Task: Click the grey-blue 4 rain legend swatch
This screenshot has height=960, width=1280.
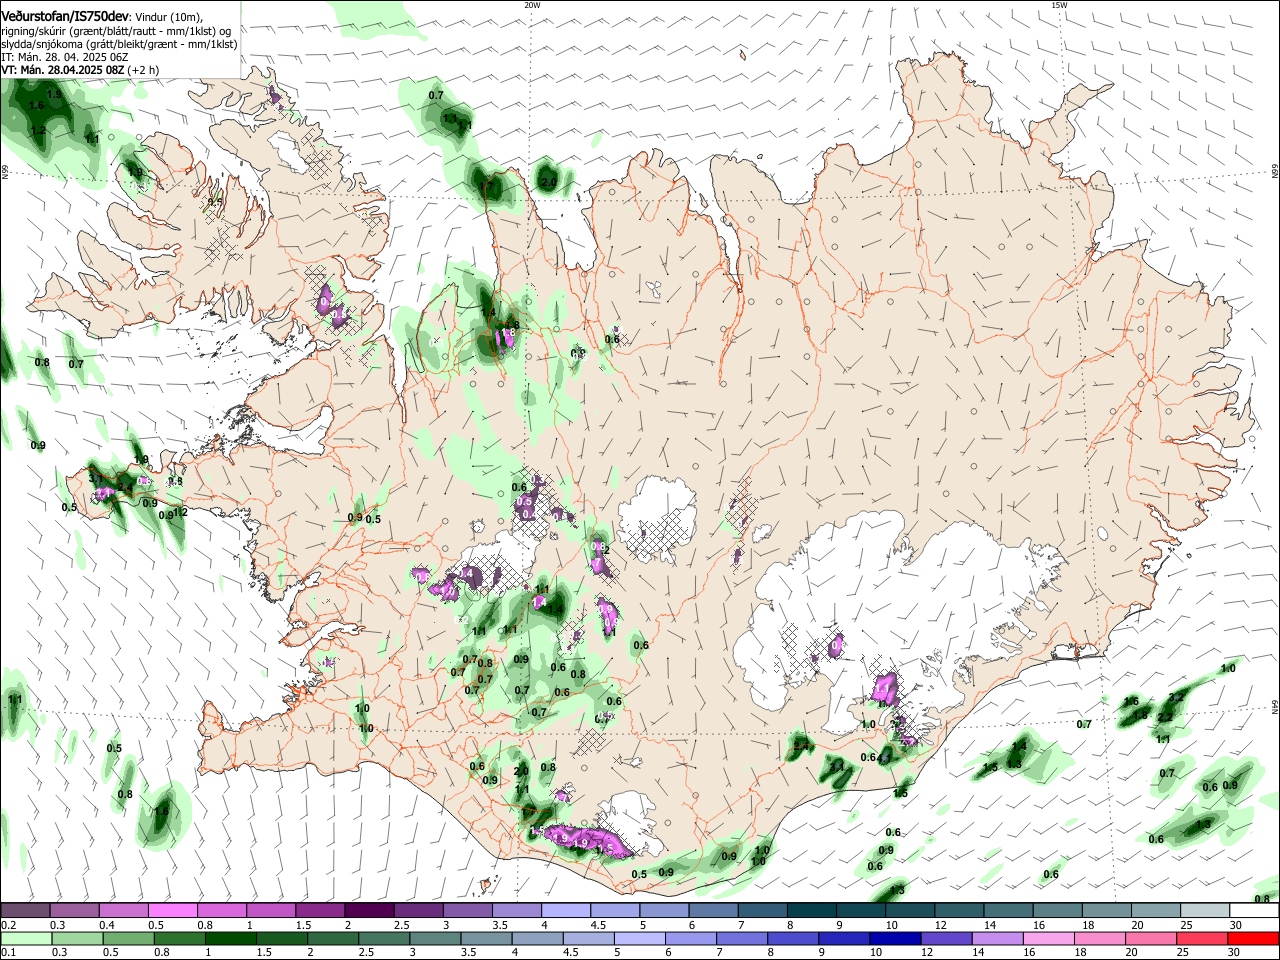Action: (x=536, y=939)
